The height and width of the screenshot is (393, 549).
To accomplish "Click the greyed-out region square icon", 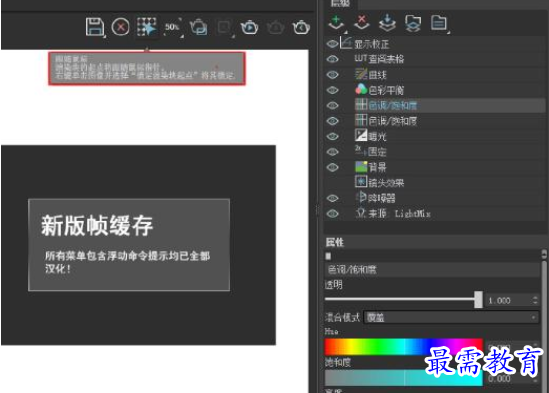I will point(224,27).
